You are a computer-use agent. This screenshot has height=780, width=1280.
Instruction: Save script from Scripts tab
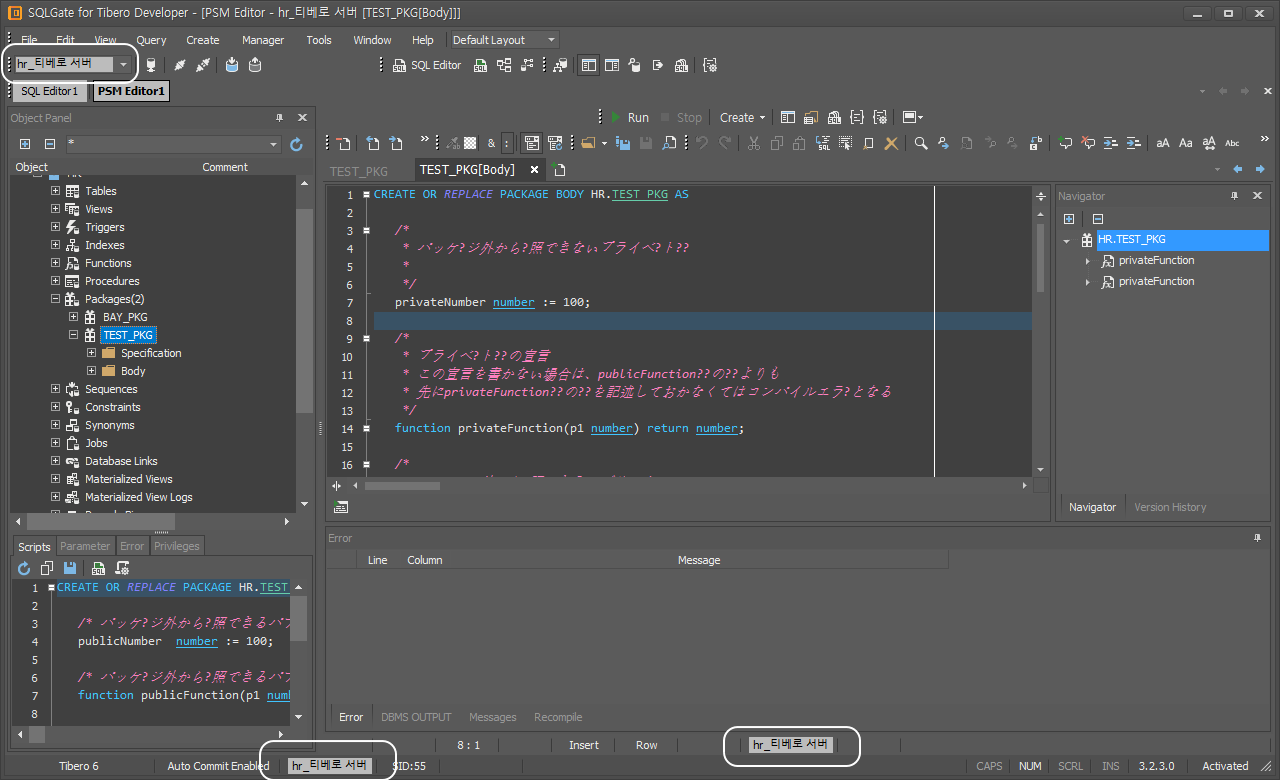click(70, 568)
